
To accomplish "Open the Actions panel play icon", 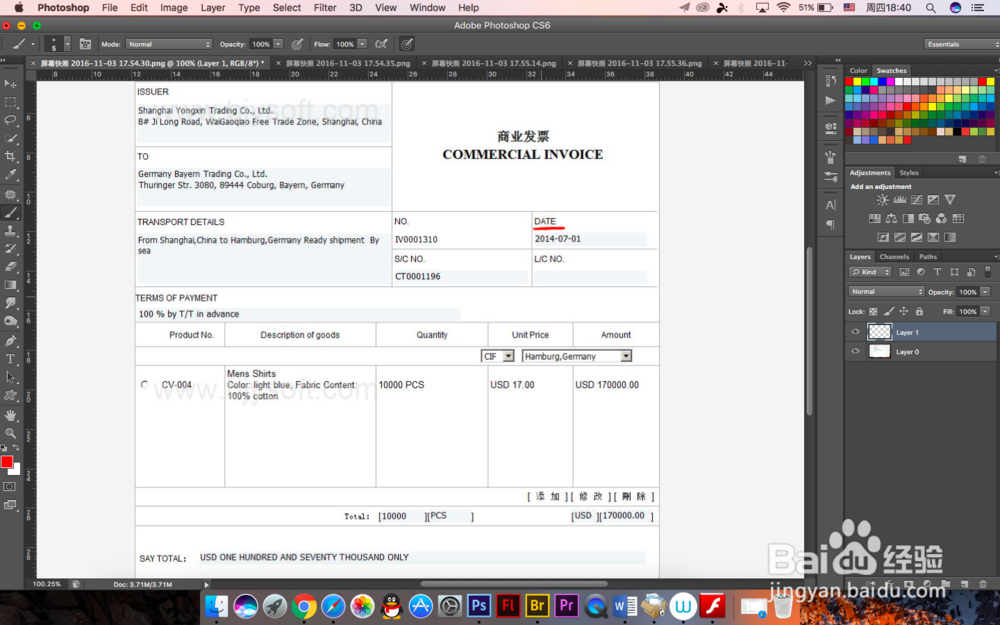I will (x=830, y=100).
